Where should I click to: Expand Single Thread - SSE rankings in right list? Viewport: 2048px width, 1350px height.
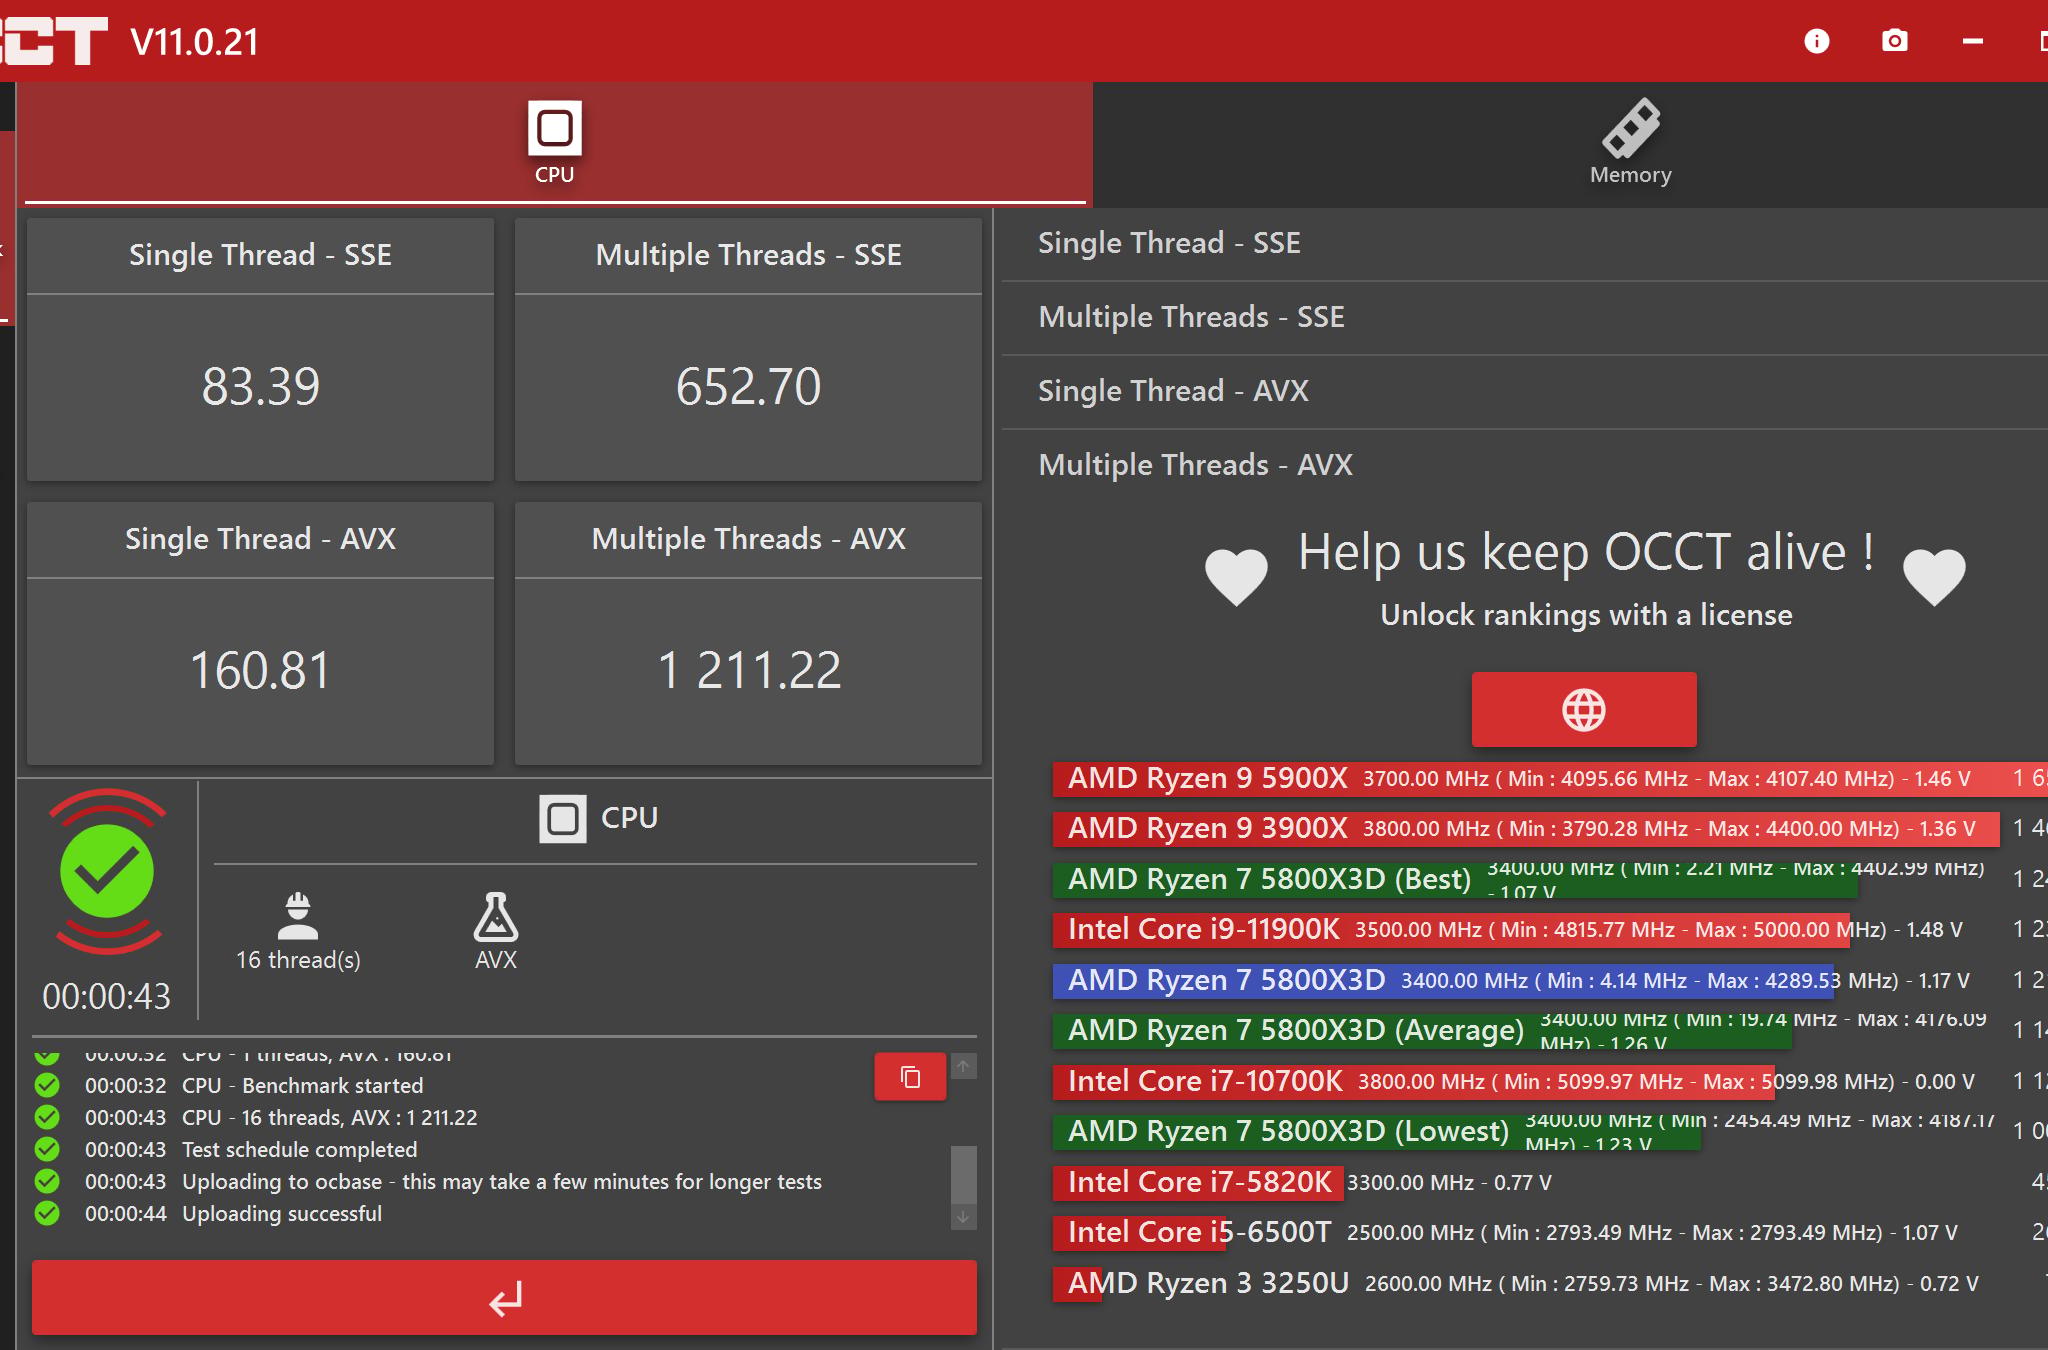click(1525, 243)
